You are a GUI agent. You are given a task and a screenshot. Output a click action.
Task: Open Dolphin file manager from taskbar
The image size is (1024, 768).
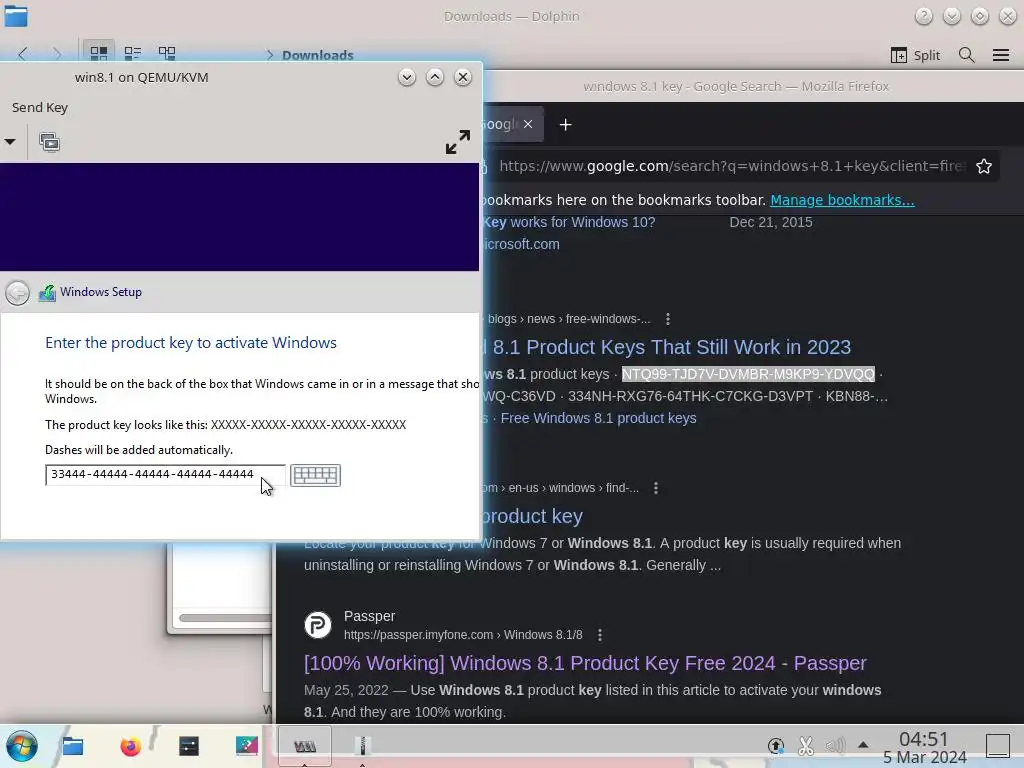(72, 746)
